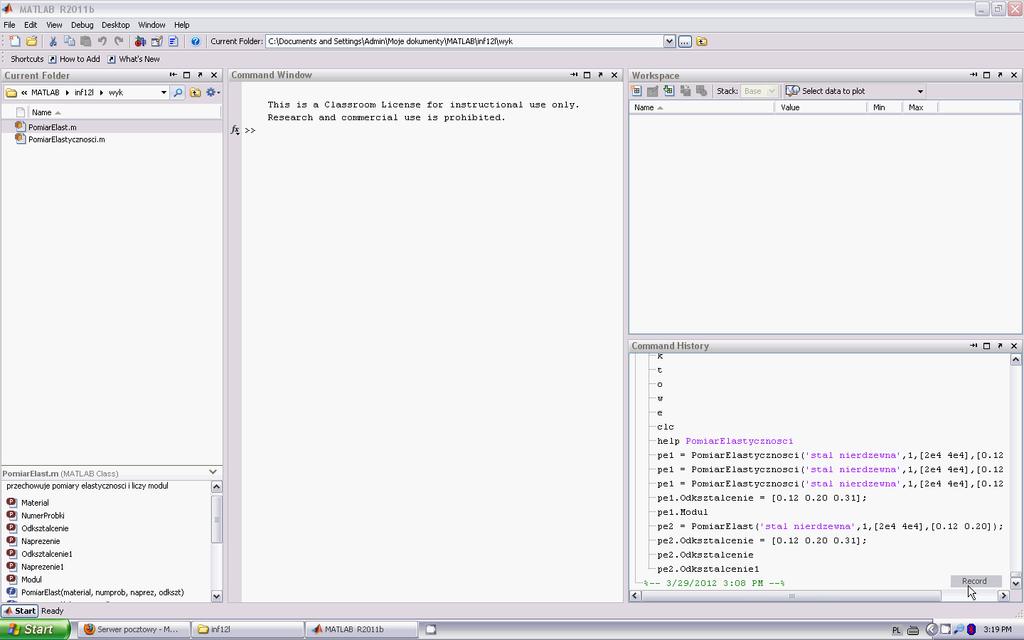Click the Delete Variable icon in the Workspace toolbar
Viewport: 1024px width, 640px height.
point(701,91)
